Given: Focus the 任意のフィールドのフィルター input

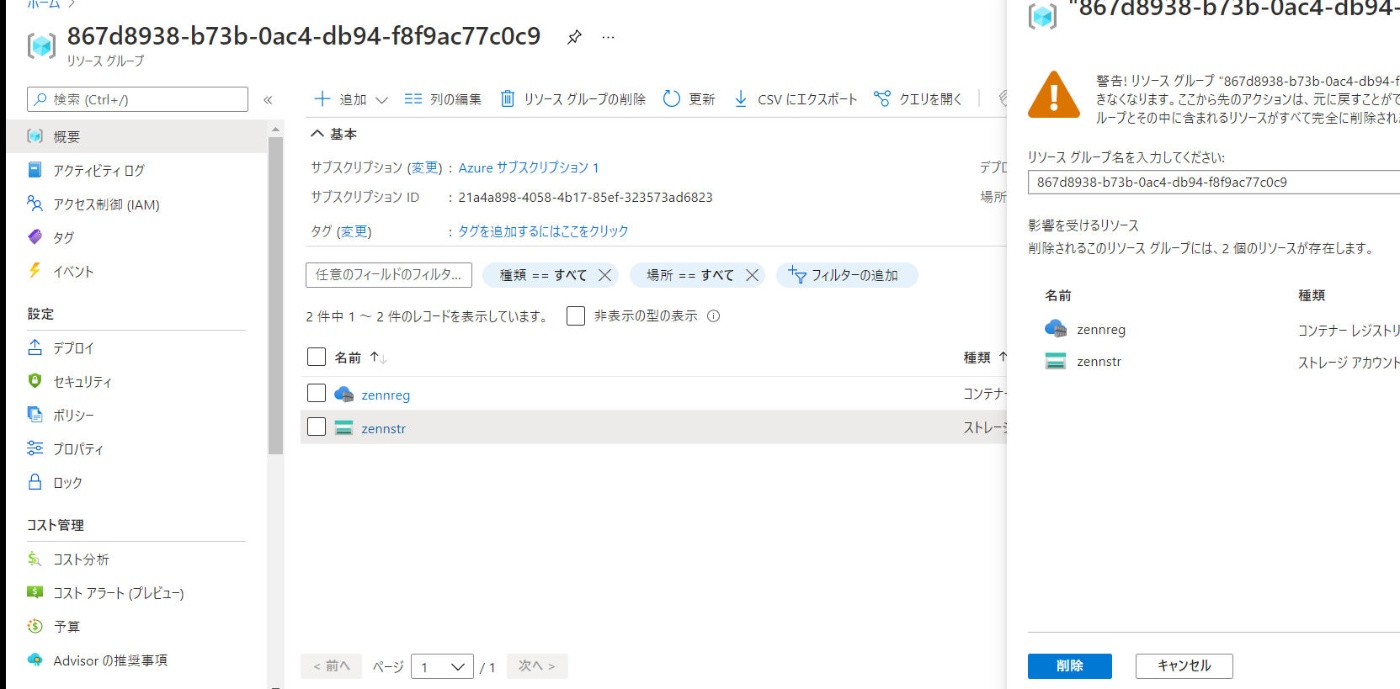Looking at the screenshot, I should click(389, 275).
